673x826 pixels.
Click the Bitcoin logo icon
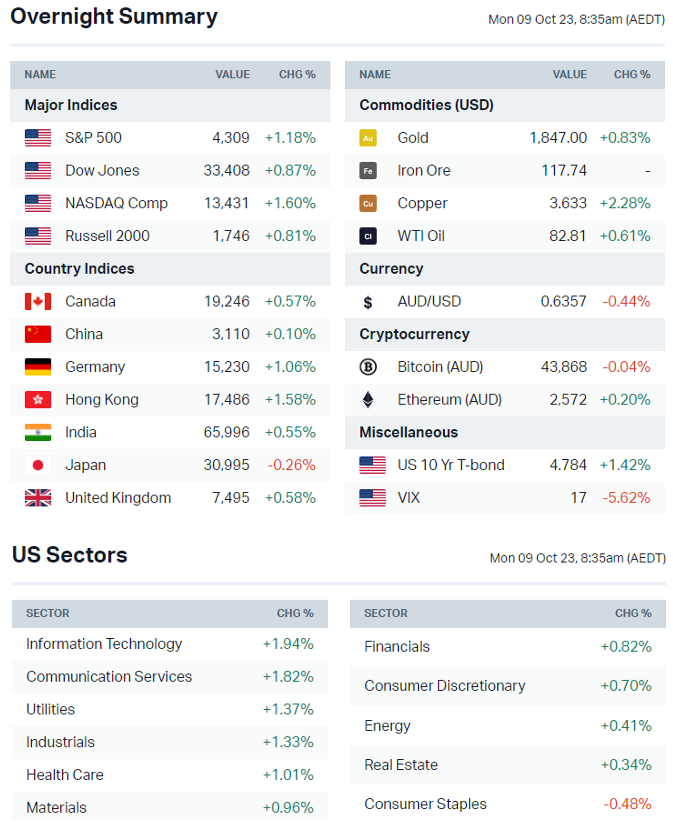[368, 367]
